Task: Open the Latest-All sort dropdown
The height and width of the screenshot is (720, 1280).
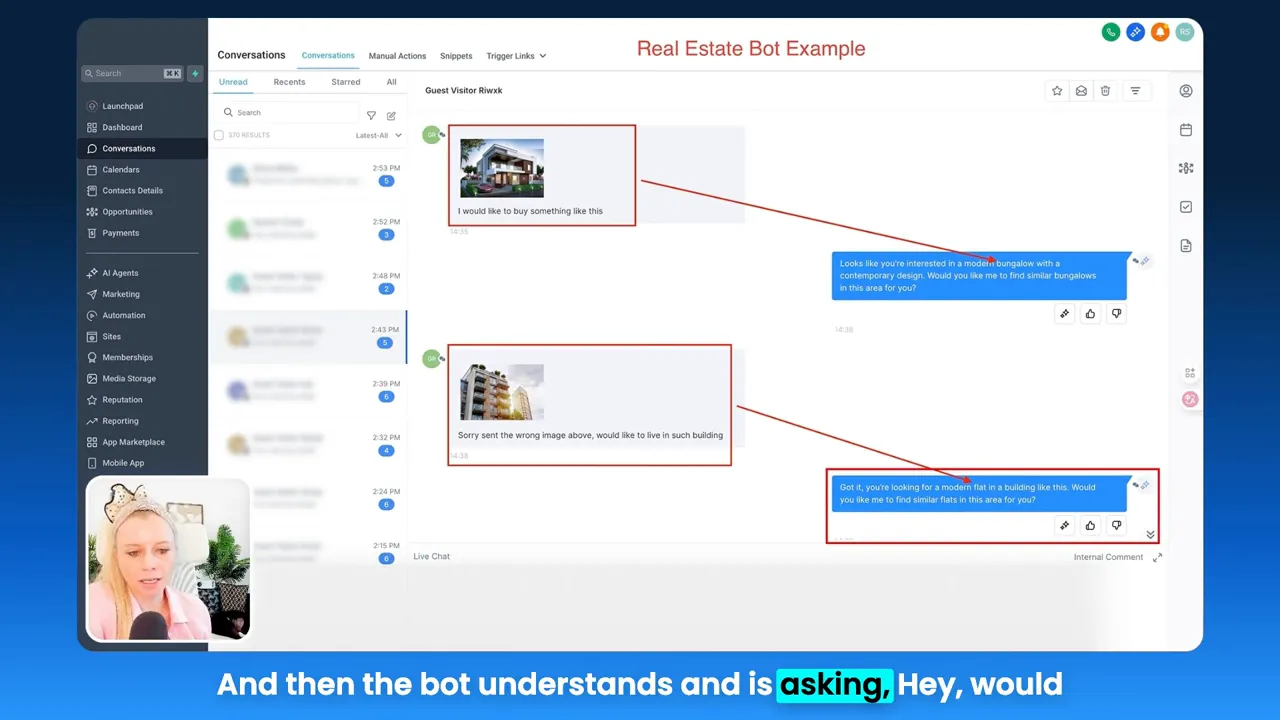Action: click(378, 135)
